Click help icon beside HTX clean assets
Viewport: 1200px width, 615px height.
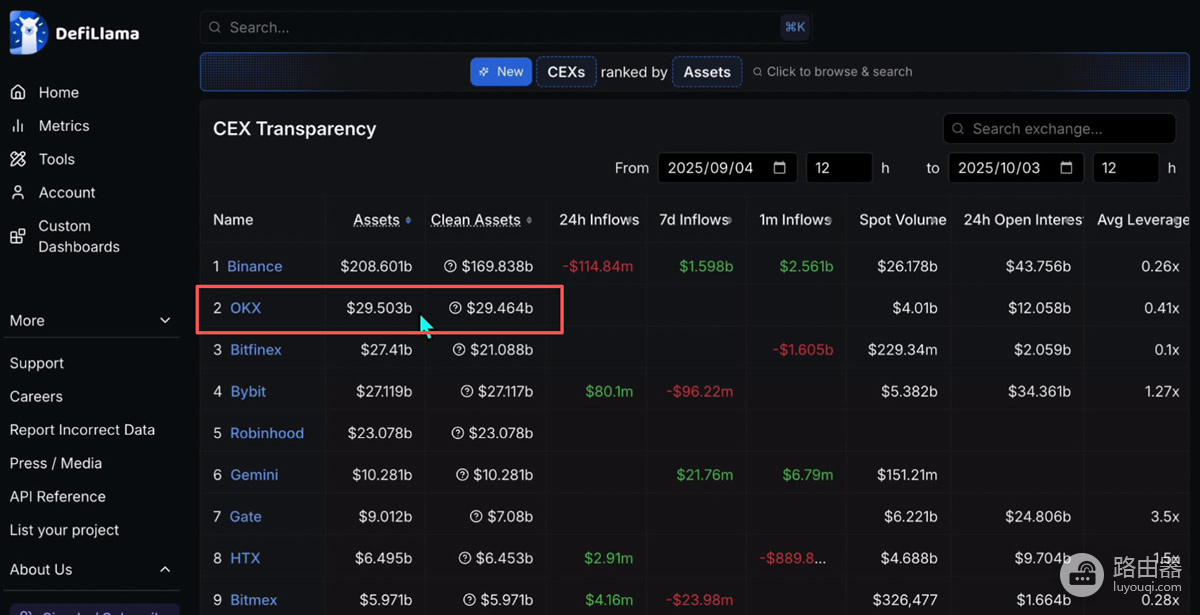(465, 558)
